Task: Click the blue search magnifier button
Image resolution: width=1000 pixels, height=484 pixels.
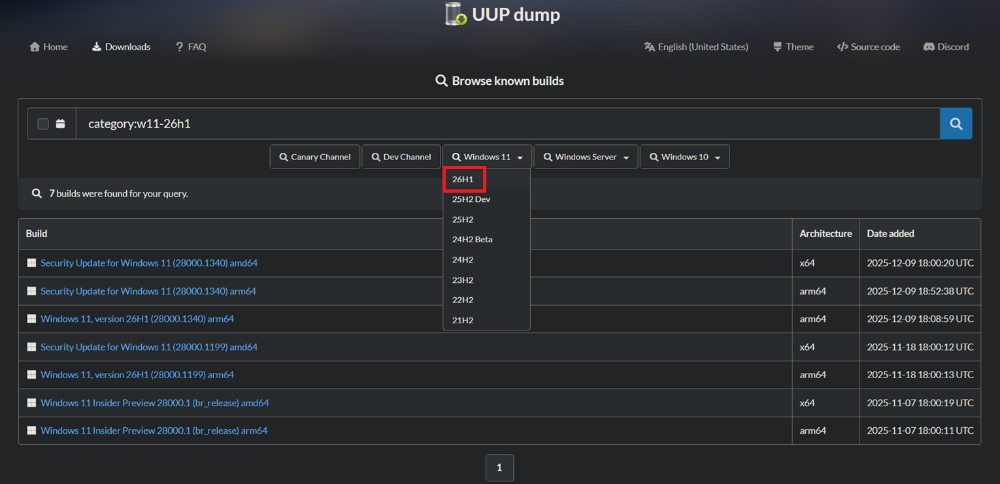Action: coord(956,124)
